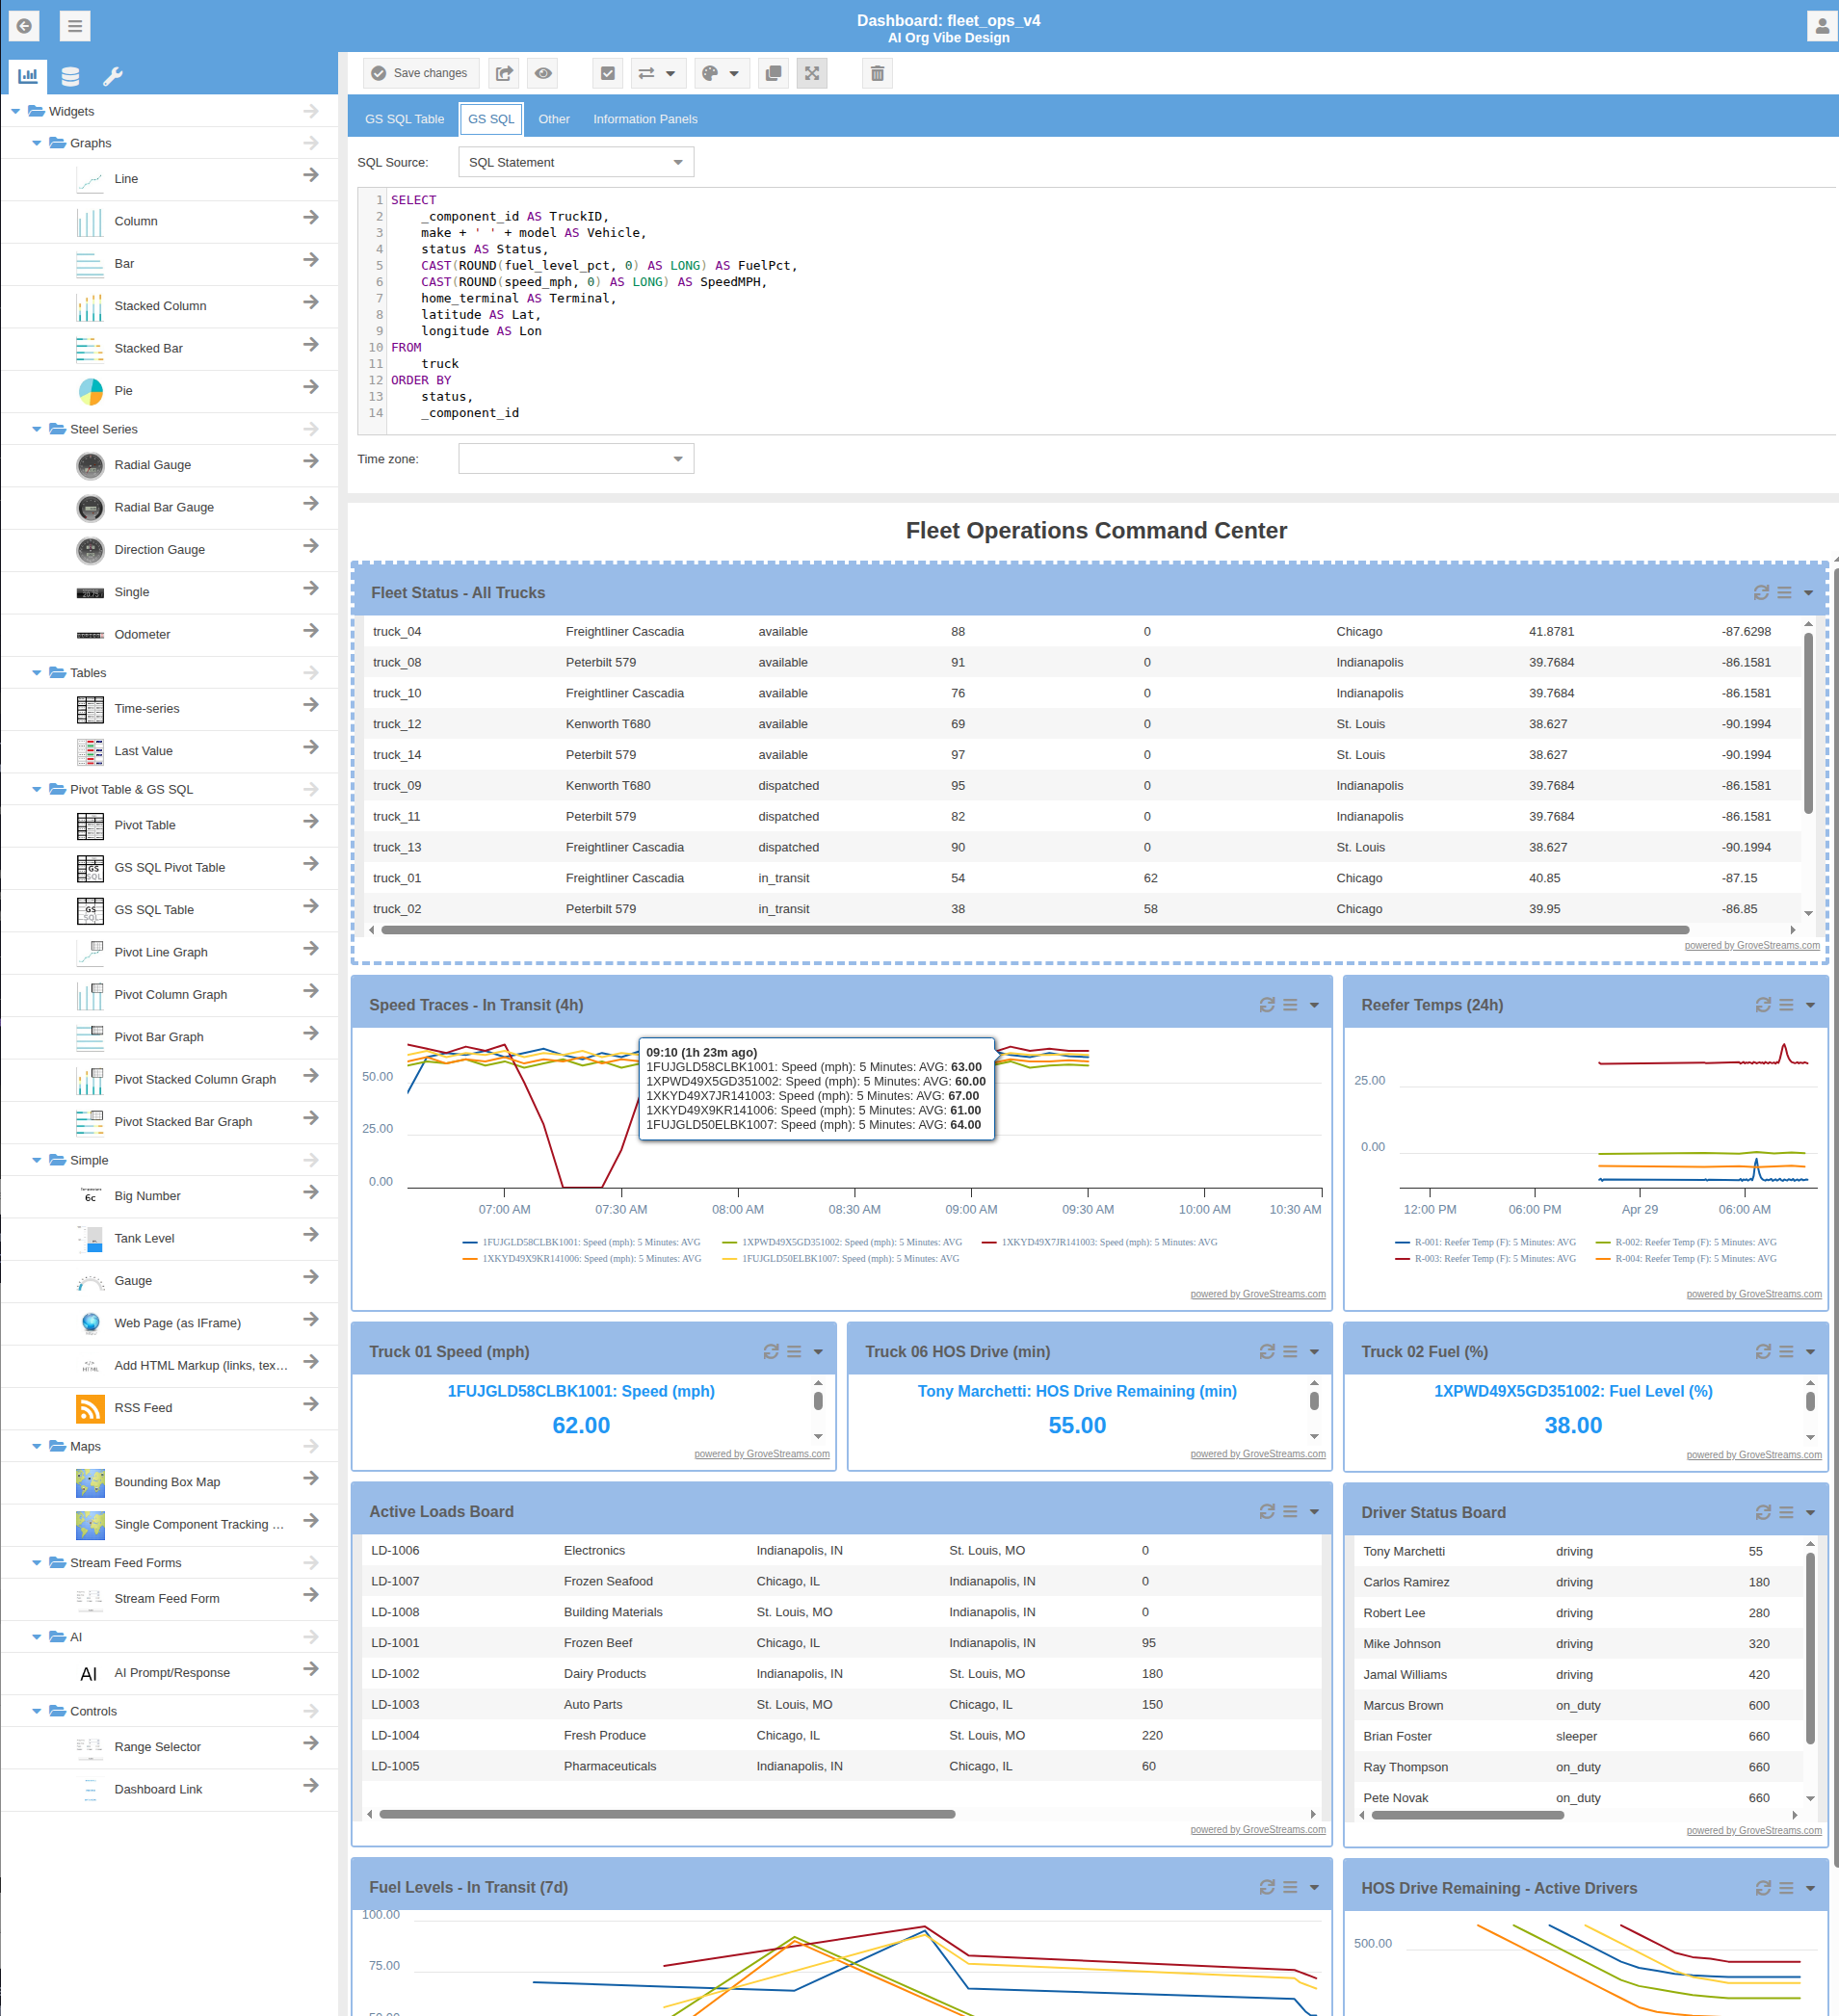Select the Radial Gauge widget icon
This screenshot has width=1839, height=2016.
[x=90, y=465]
